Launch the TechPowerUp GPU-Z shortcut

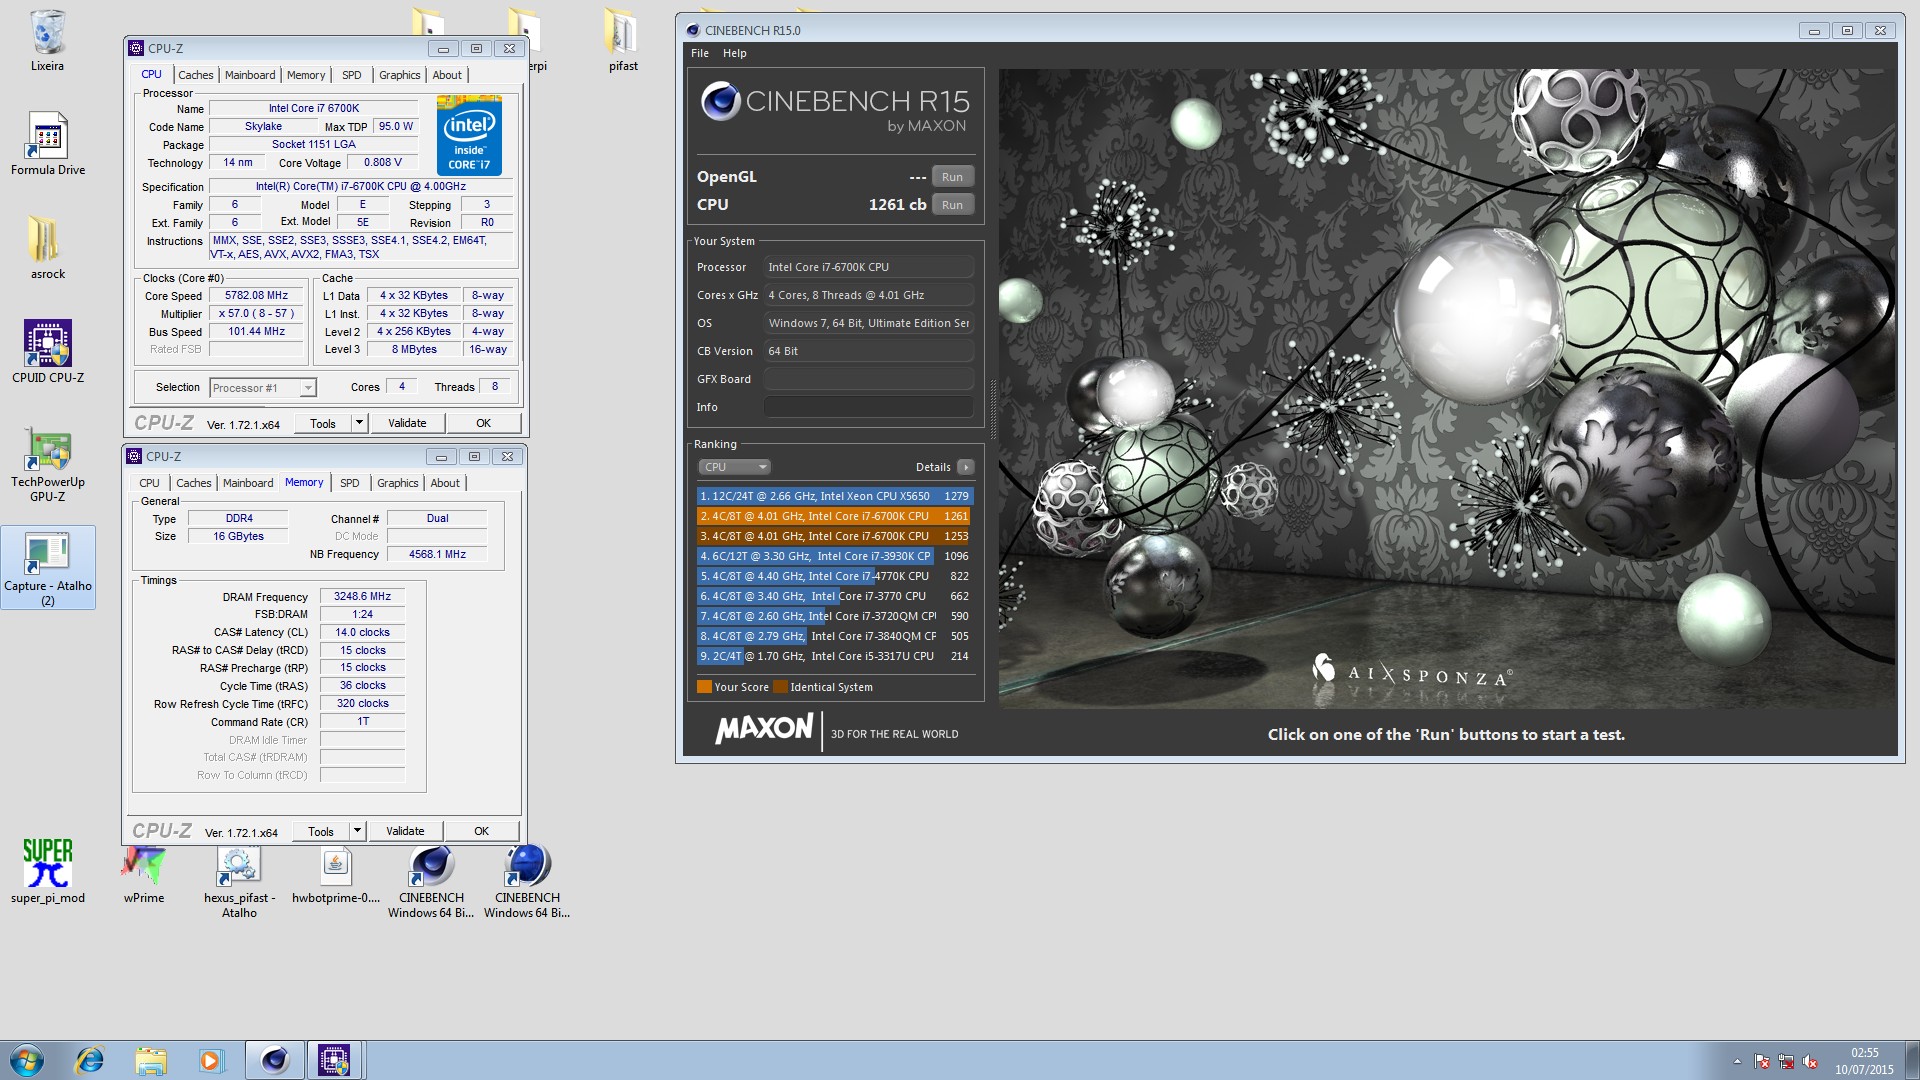pos(47,464)
